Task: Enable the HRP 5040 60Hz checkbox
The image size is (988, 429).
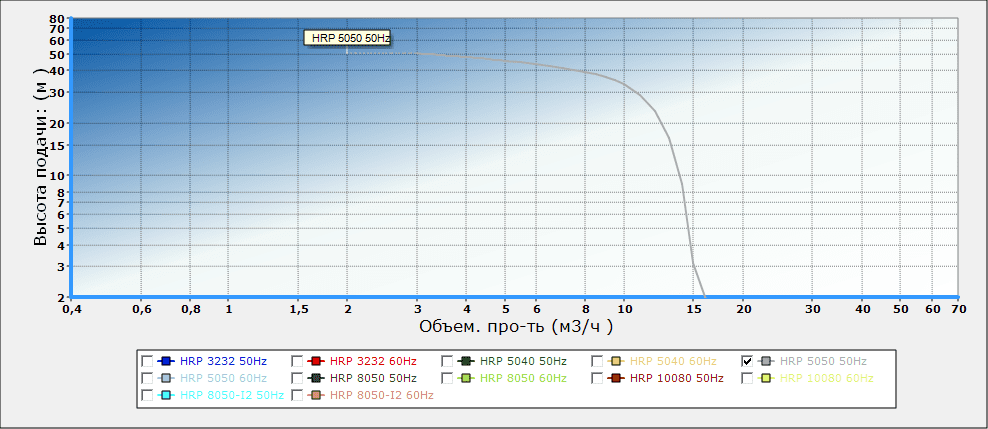Action: 597,361
